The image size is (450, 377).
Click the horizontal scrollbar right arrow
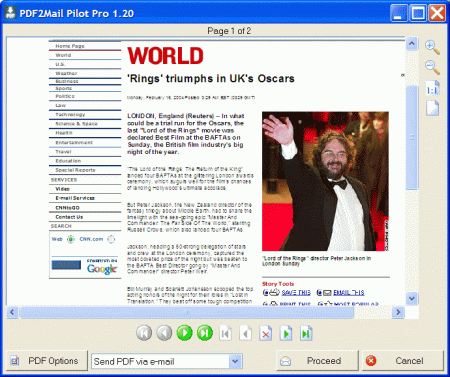point(398,312)
